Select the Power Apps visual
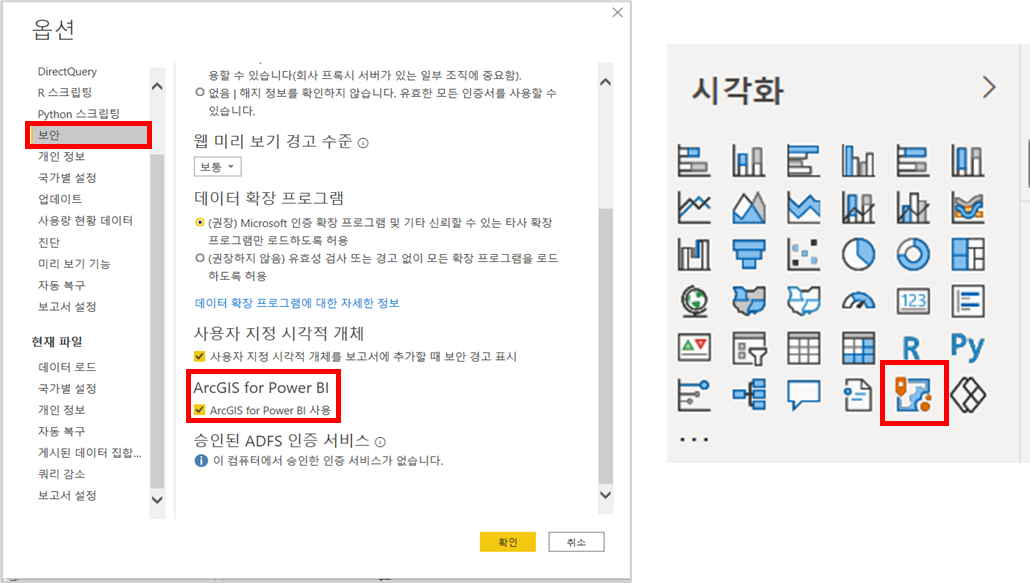The height and width of the screenshot is (583, 1030). pos(968,394)
